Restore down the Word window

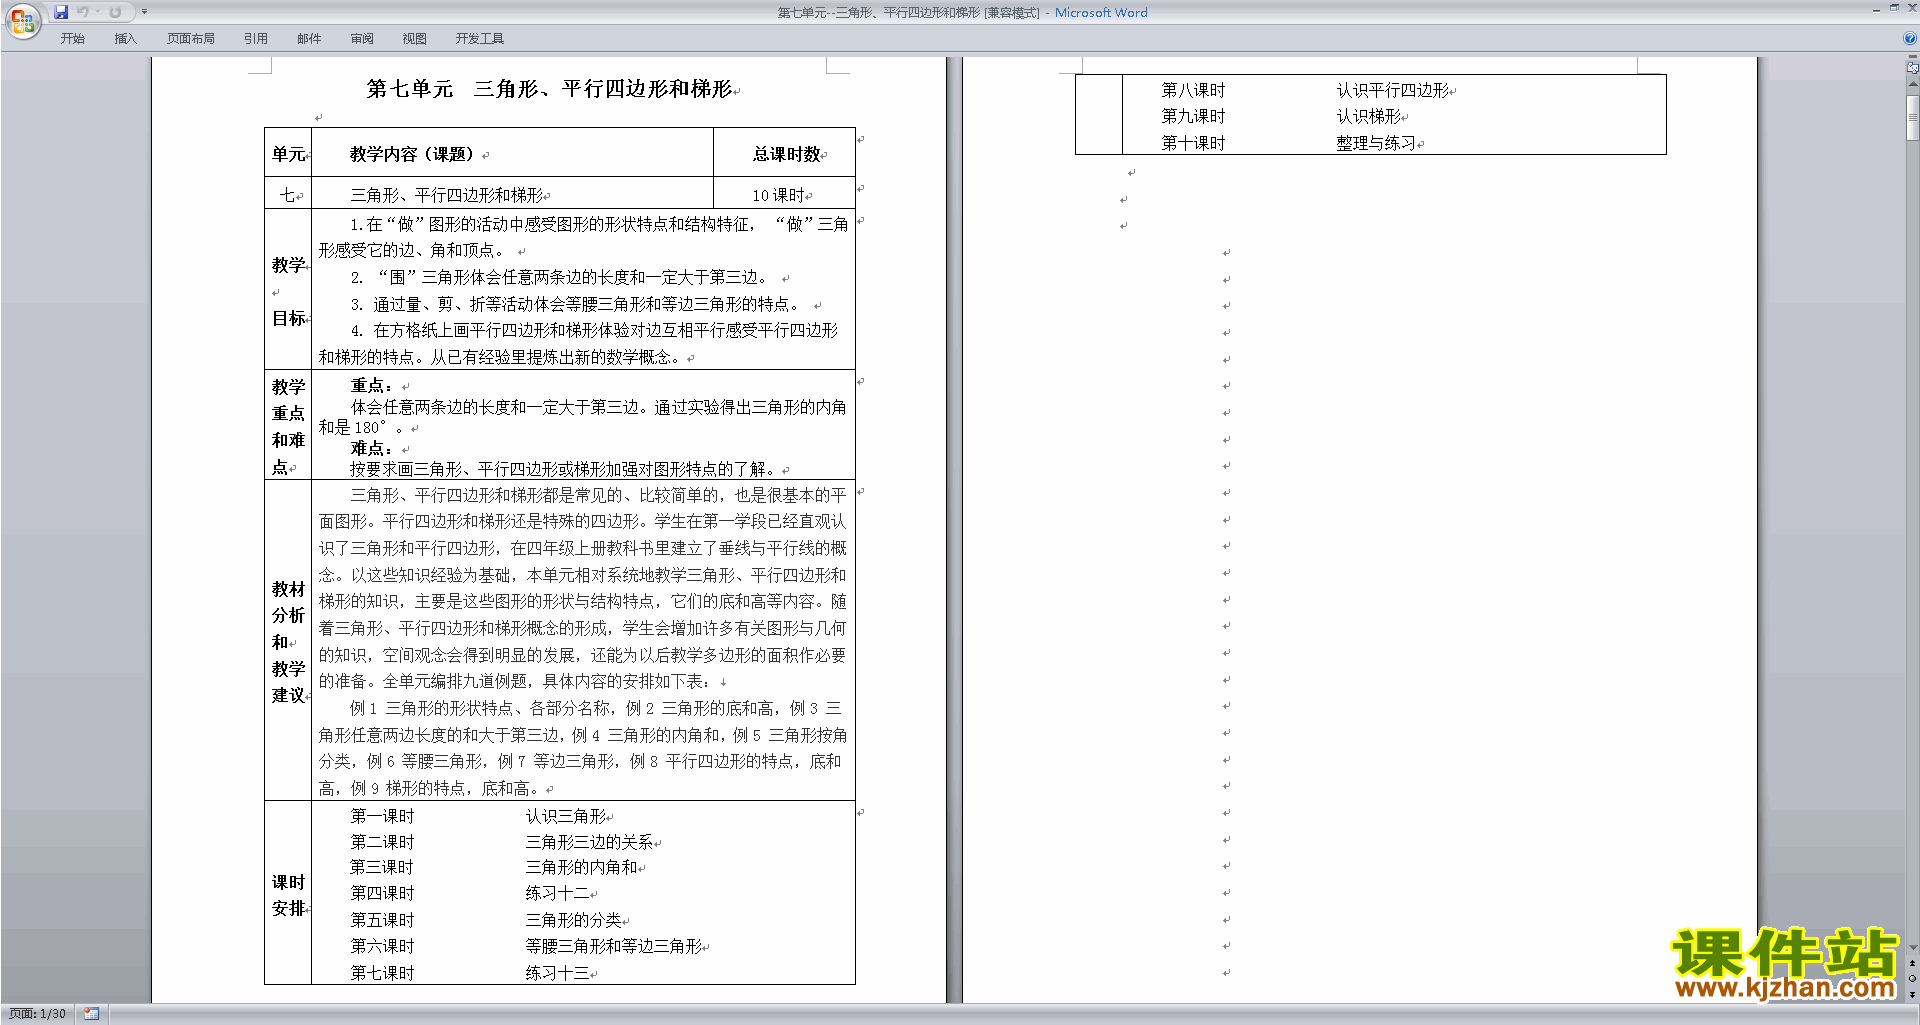point(1894,8)
